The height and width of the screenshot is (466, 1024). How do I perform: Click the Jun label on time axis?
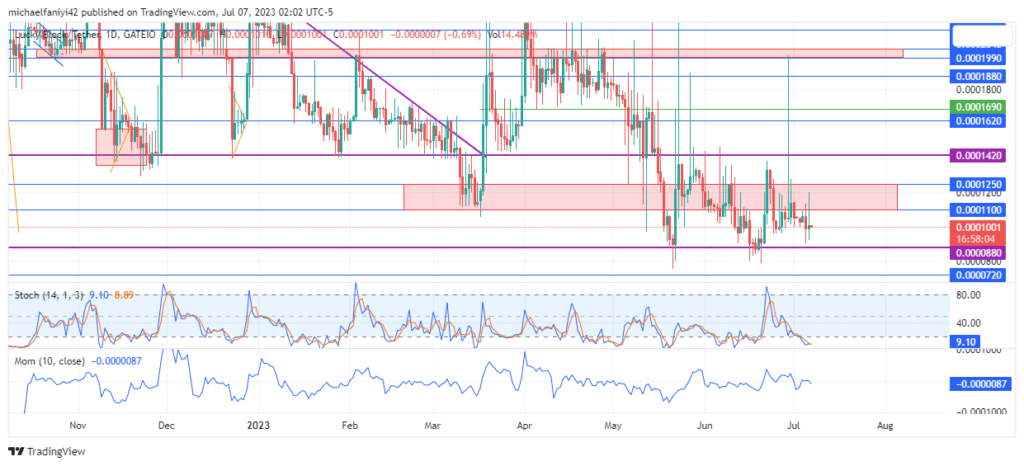click(705, 426)
